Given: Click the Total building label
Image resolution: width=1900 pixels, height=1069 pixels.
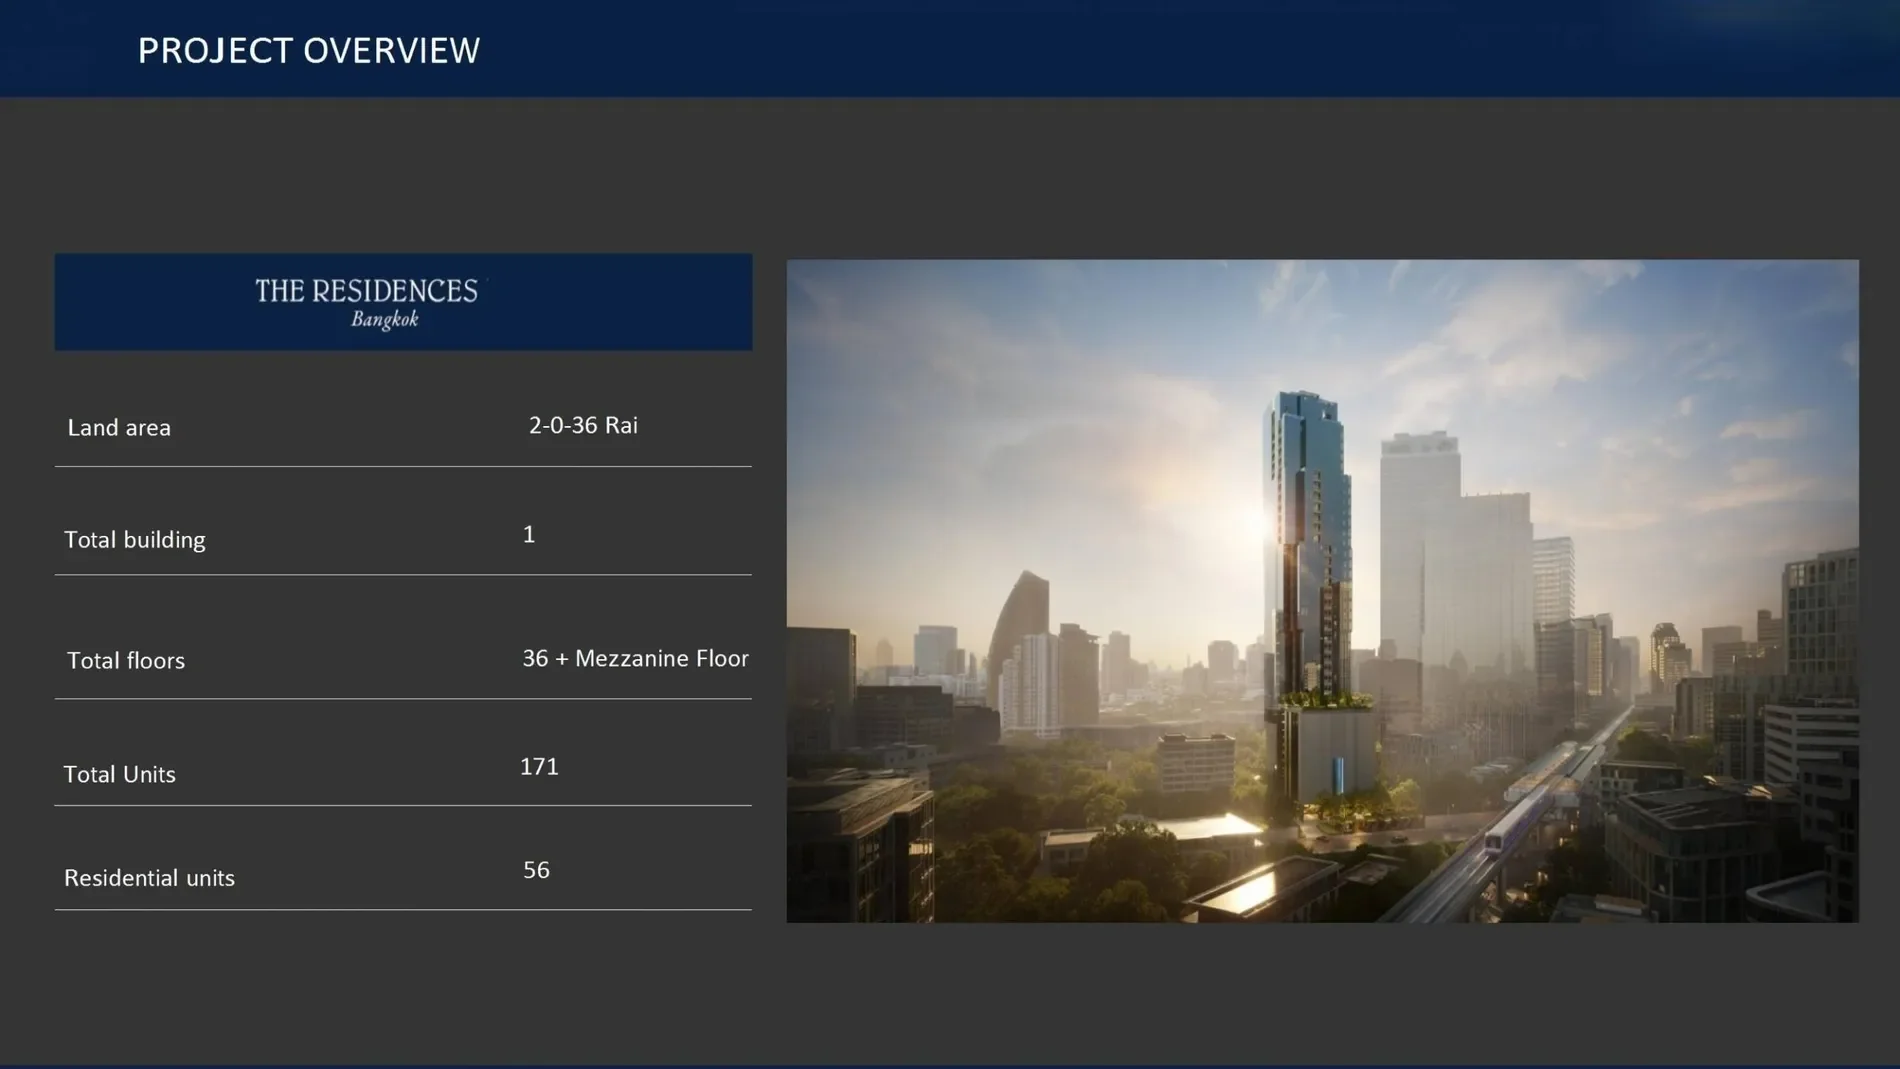Looking at the screenshot, I should [135, 540].
